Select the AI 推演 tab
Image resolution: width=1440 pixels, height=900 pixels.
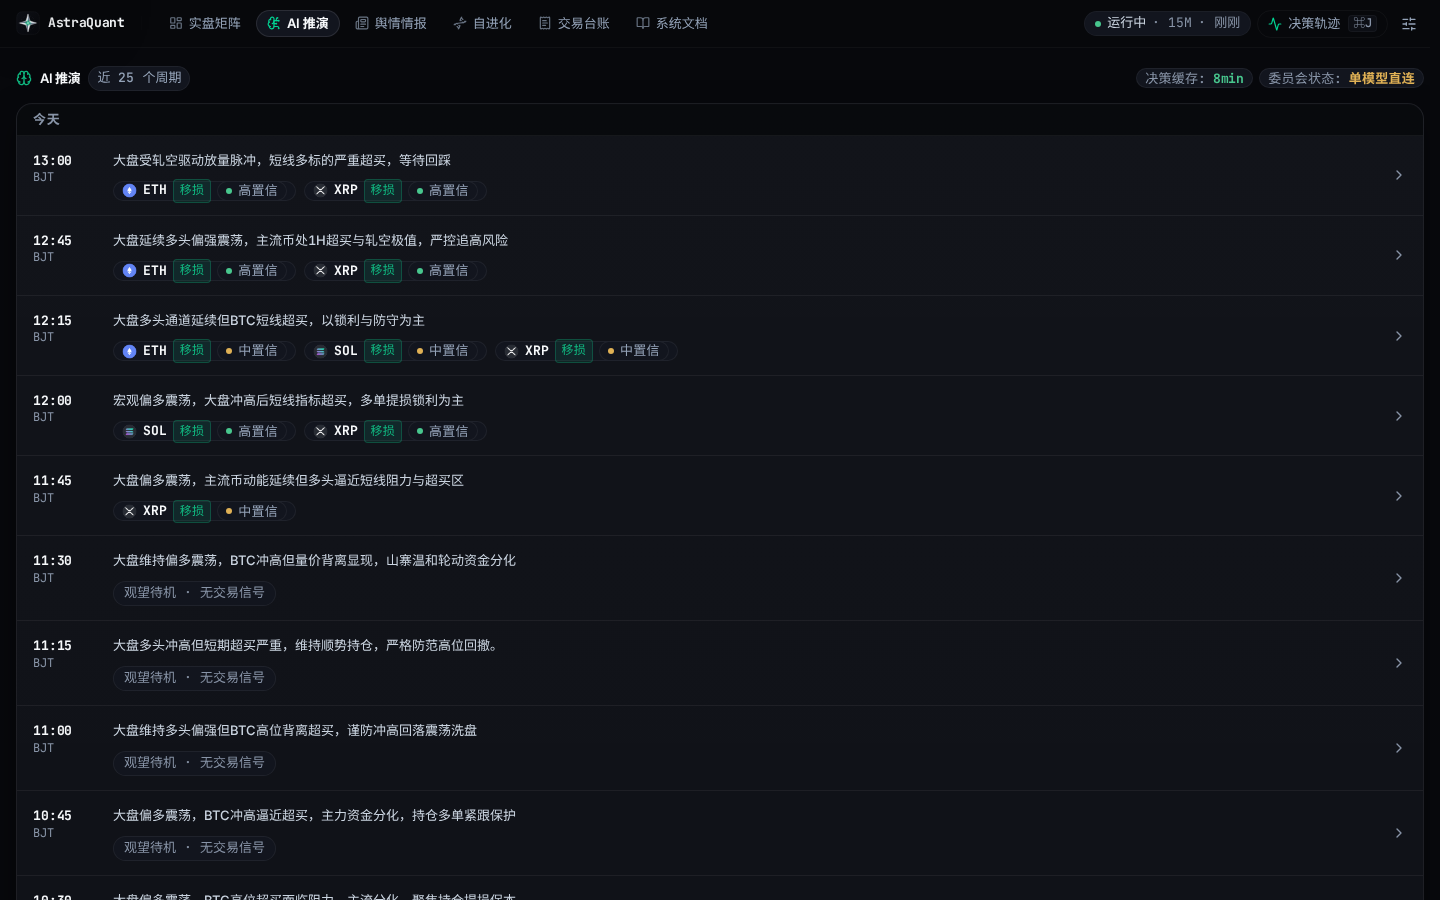click(298, 23)
